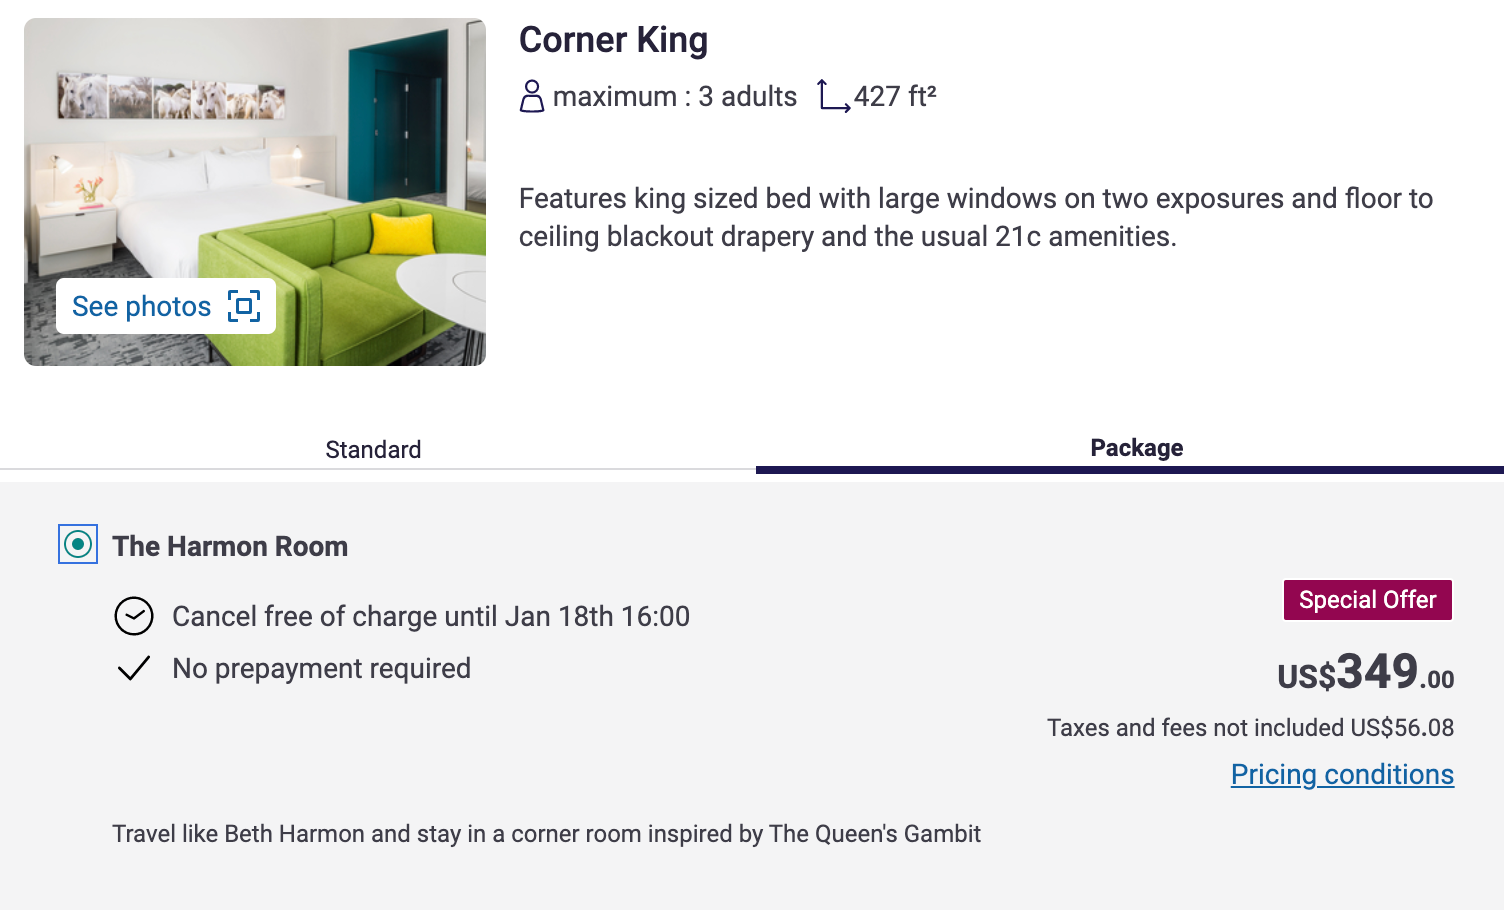Click the cancel free of charge text

pyautogui.click(x=431, y=616)
